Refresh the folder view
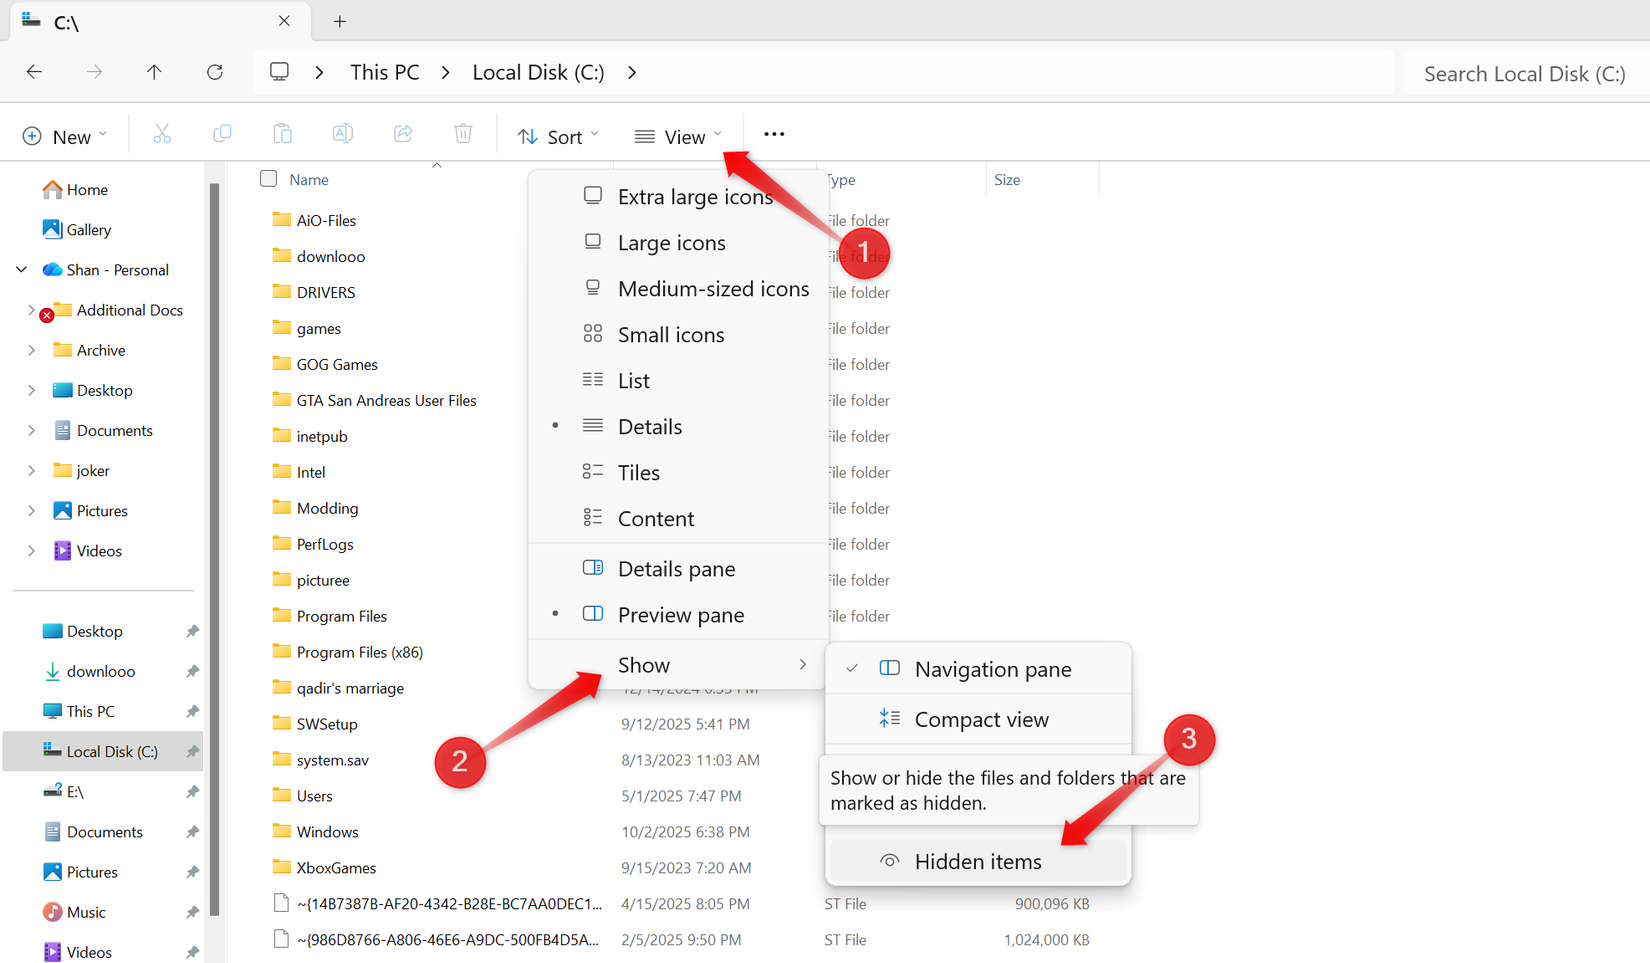This screenshot has width=1650, height=963. click(x=214, y=71)
